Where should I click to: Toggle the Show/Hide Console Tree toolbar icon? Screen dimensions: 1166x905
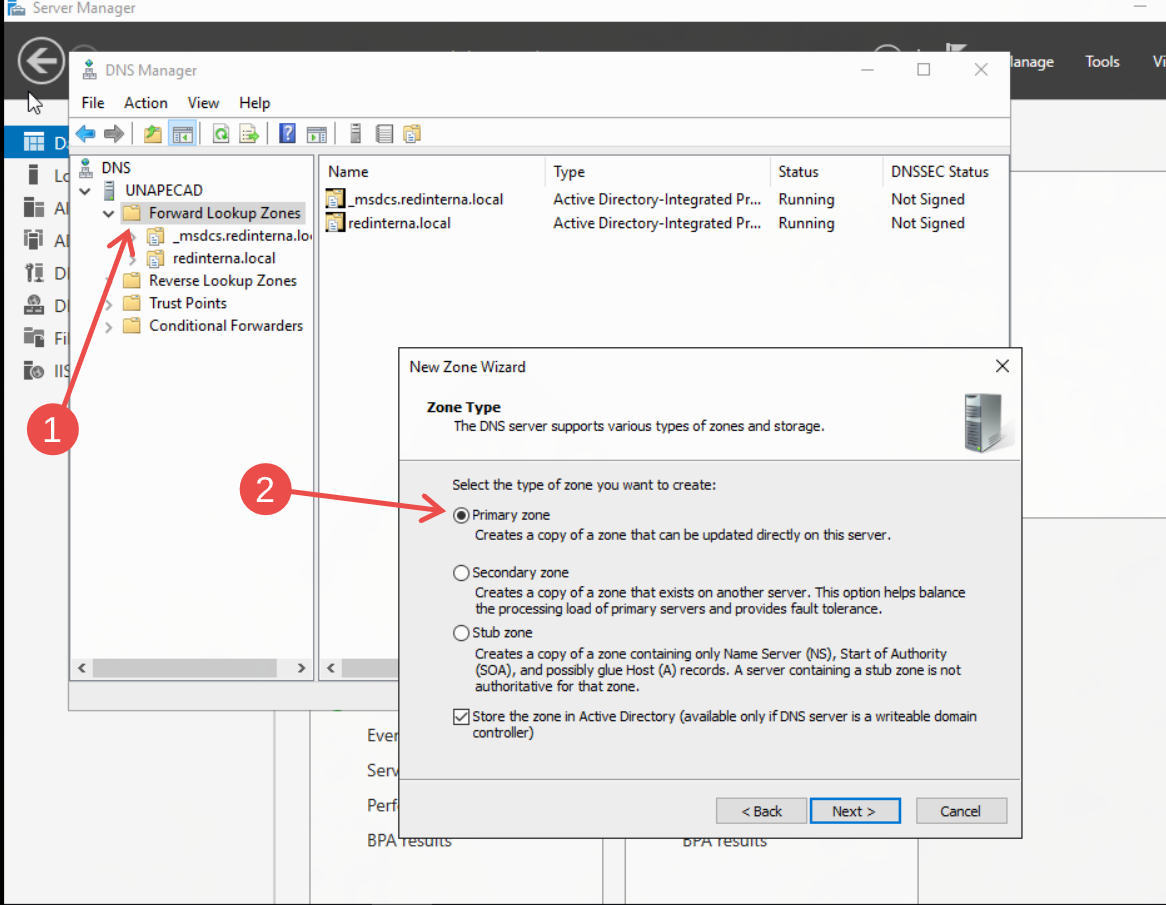tap(182, 134)
